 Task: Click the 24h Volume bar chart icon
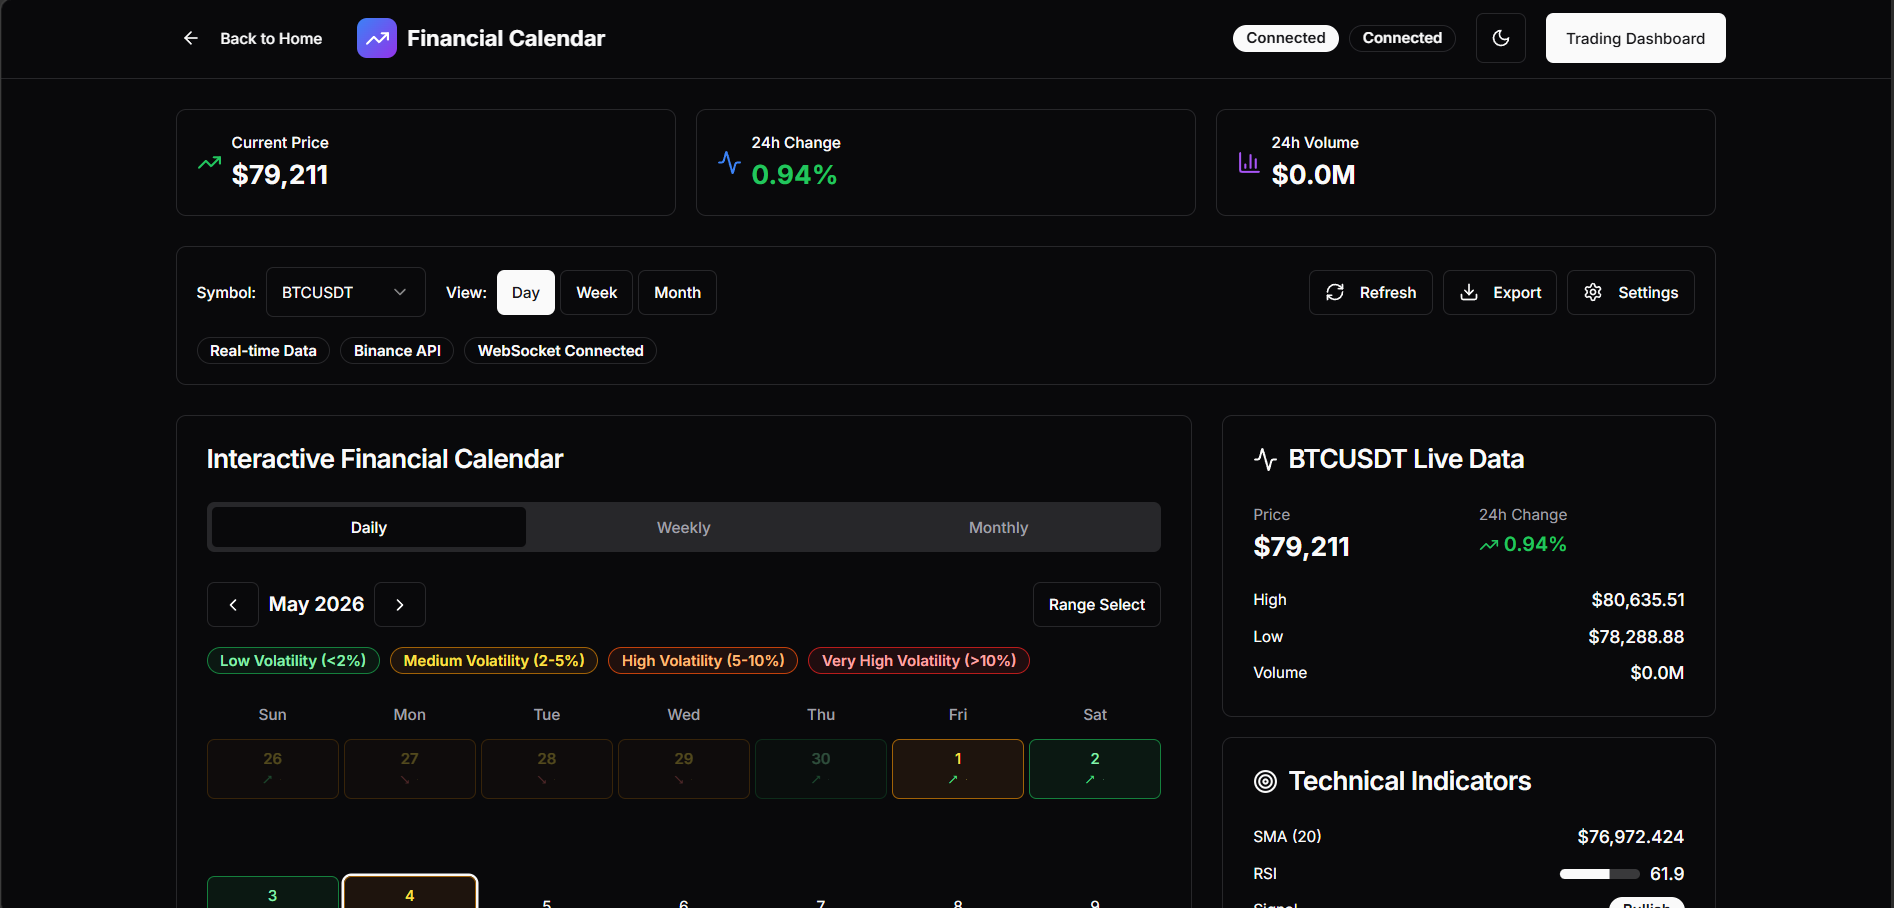pos(1249,162)
